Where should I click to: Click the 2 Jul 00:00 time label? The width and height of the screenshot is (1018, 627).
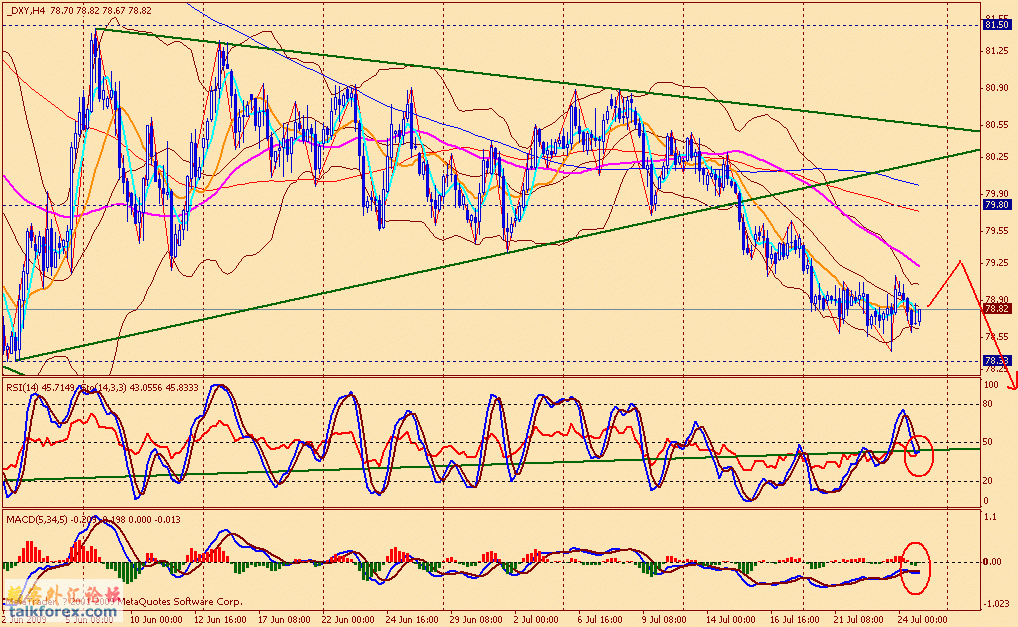(x=536, y=619)
